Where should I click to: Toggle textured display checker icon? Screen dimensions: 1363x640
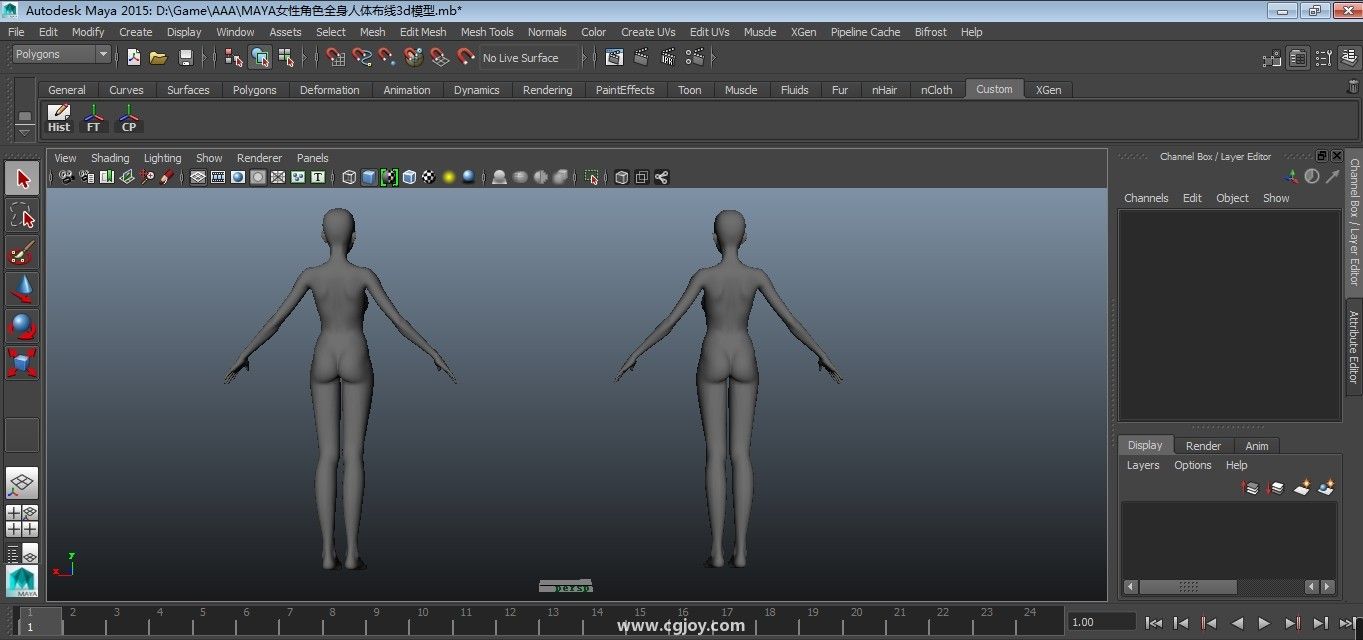429,178
